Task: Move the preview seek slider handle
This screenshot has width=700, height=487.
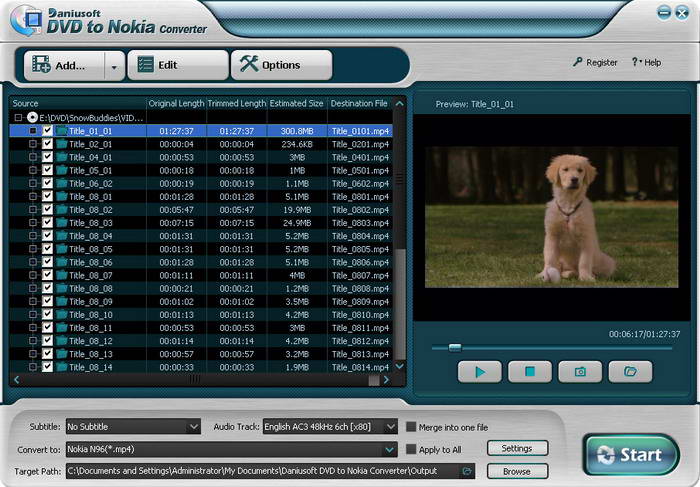Action: (x=455, y=348)
